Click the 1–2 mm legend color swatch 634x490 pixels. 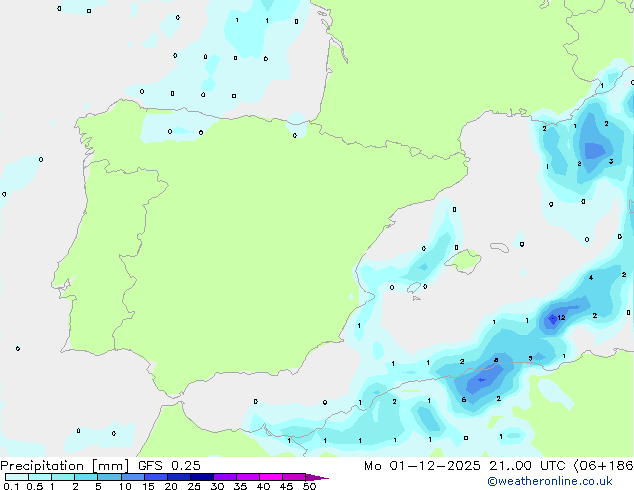click(63, 477)
